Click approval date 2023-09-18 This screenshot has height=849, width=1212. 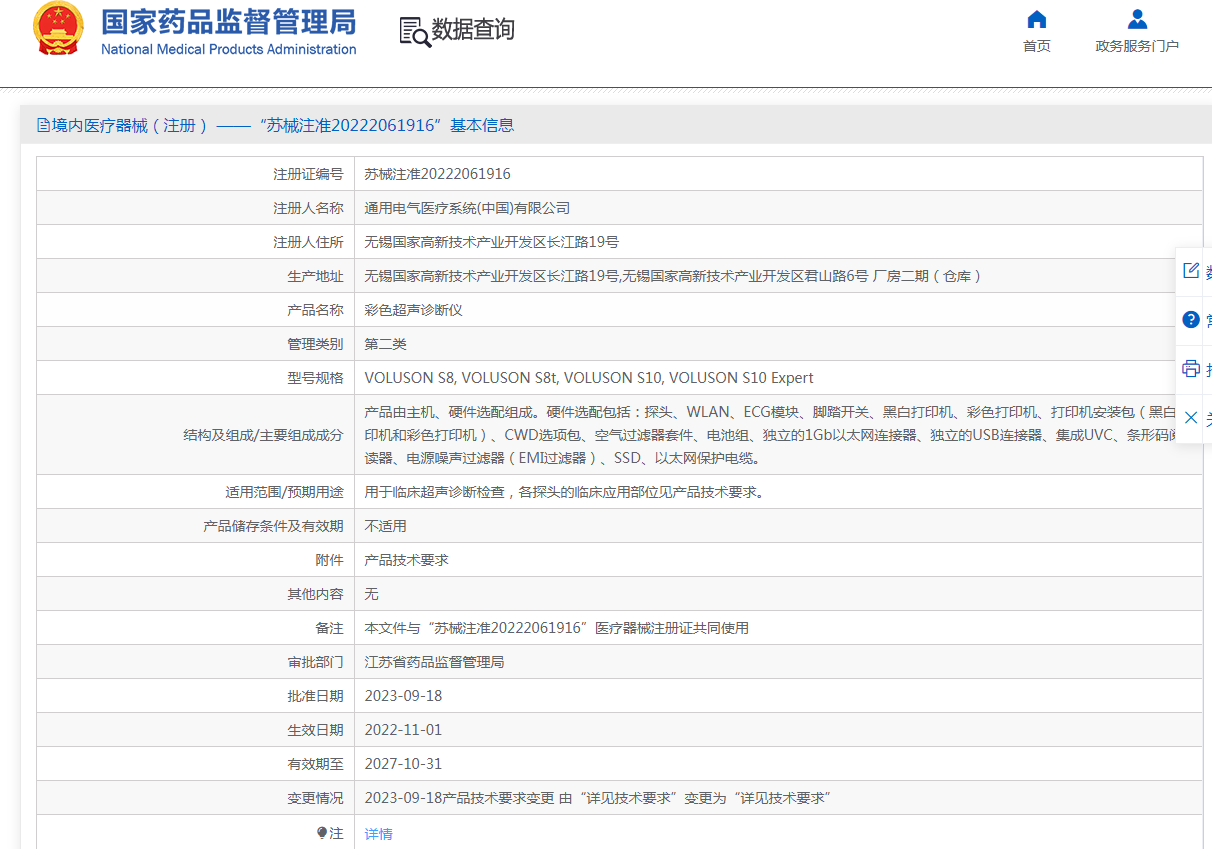(403, 696)
